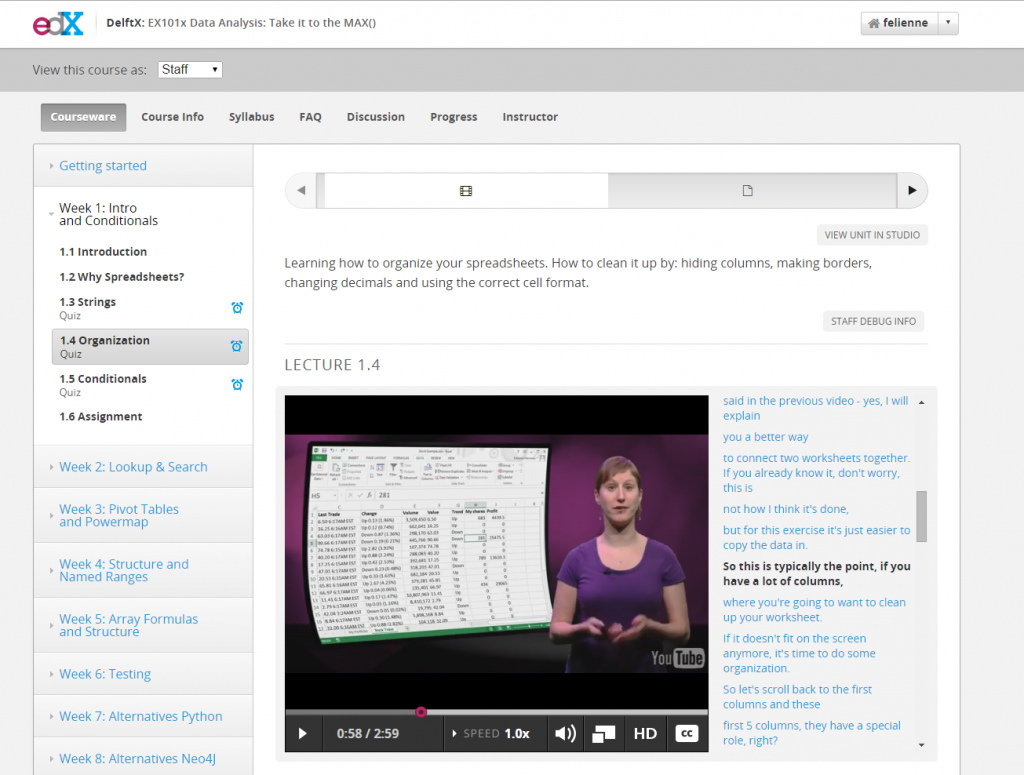This screenshot has height=775, width=1024.
Task: Toggle closed captions with CC button
Action: (x=687, y=734)
